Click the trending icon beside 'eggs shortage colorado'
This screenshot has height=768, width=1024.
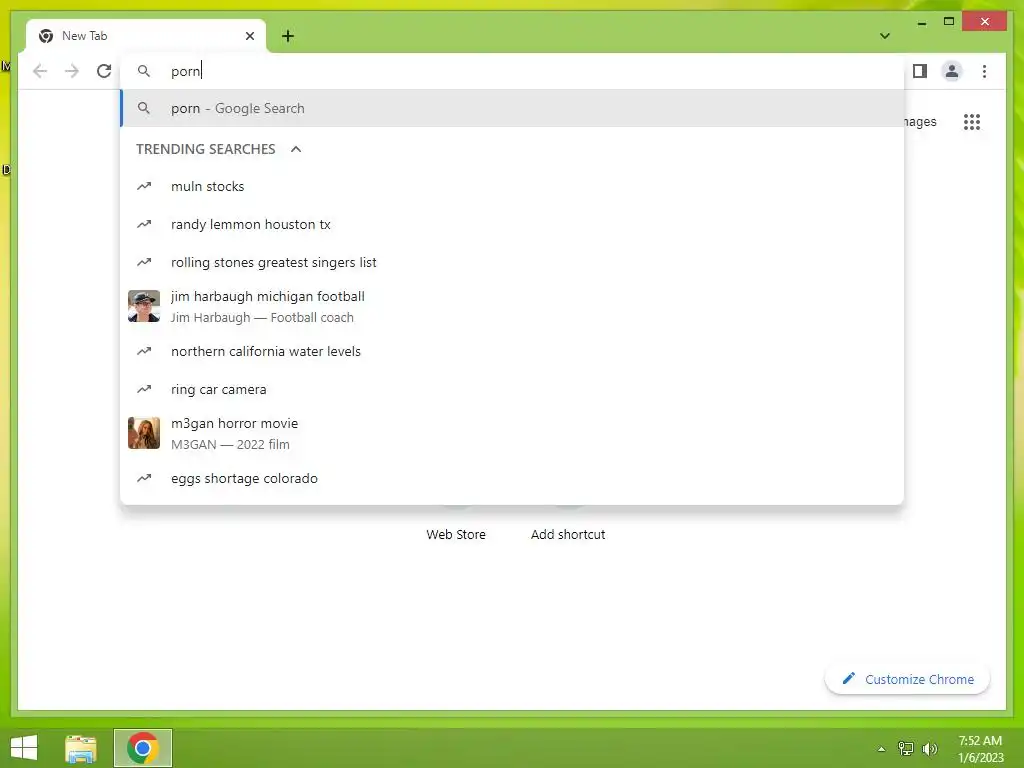point(144,479)
